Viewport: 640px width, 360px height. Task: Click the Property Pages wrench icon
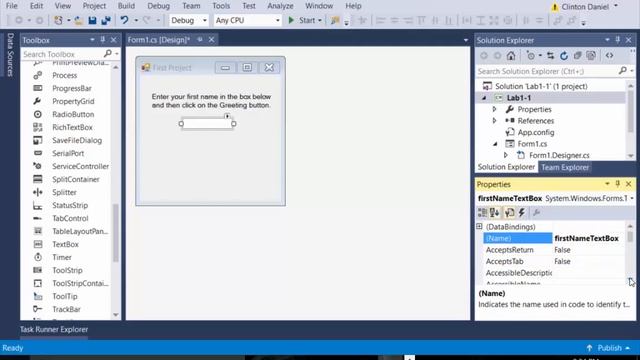click(537, 213)
